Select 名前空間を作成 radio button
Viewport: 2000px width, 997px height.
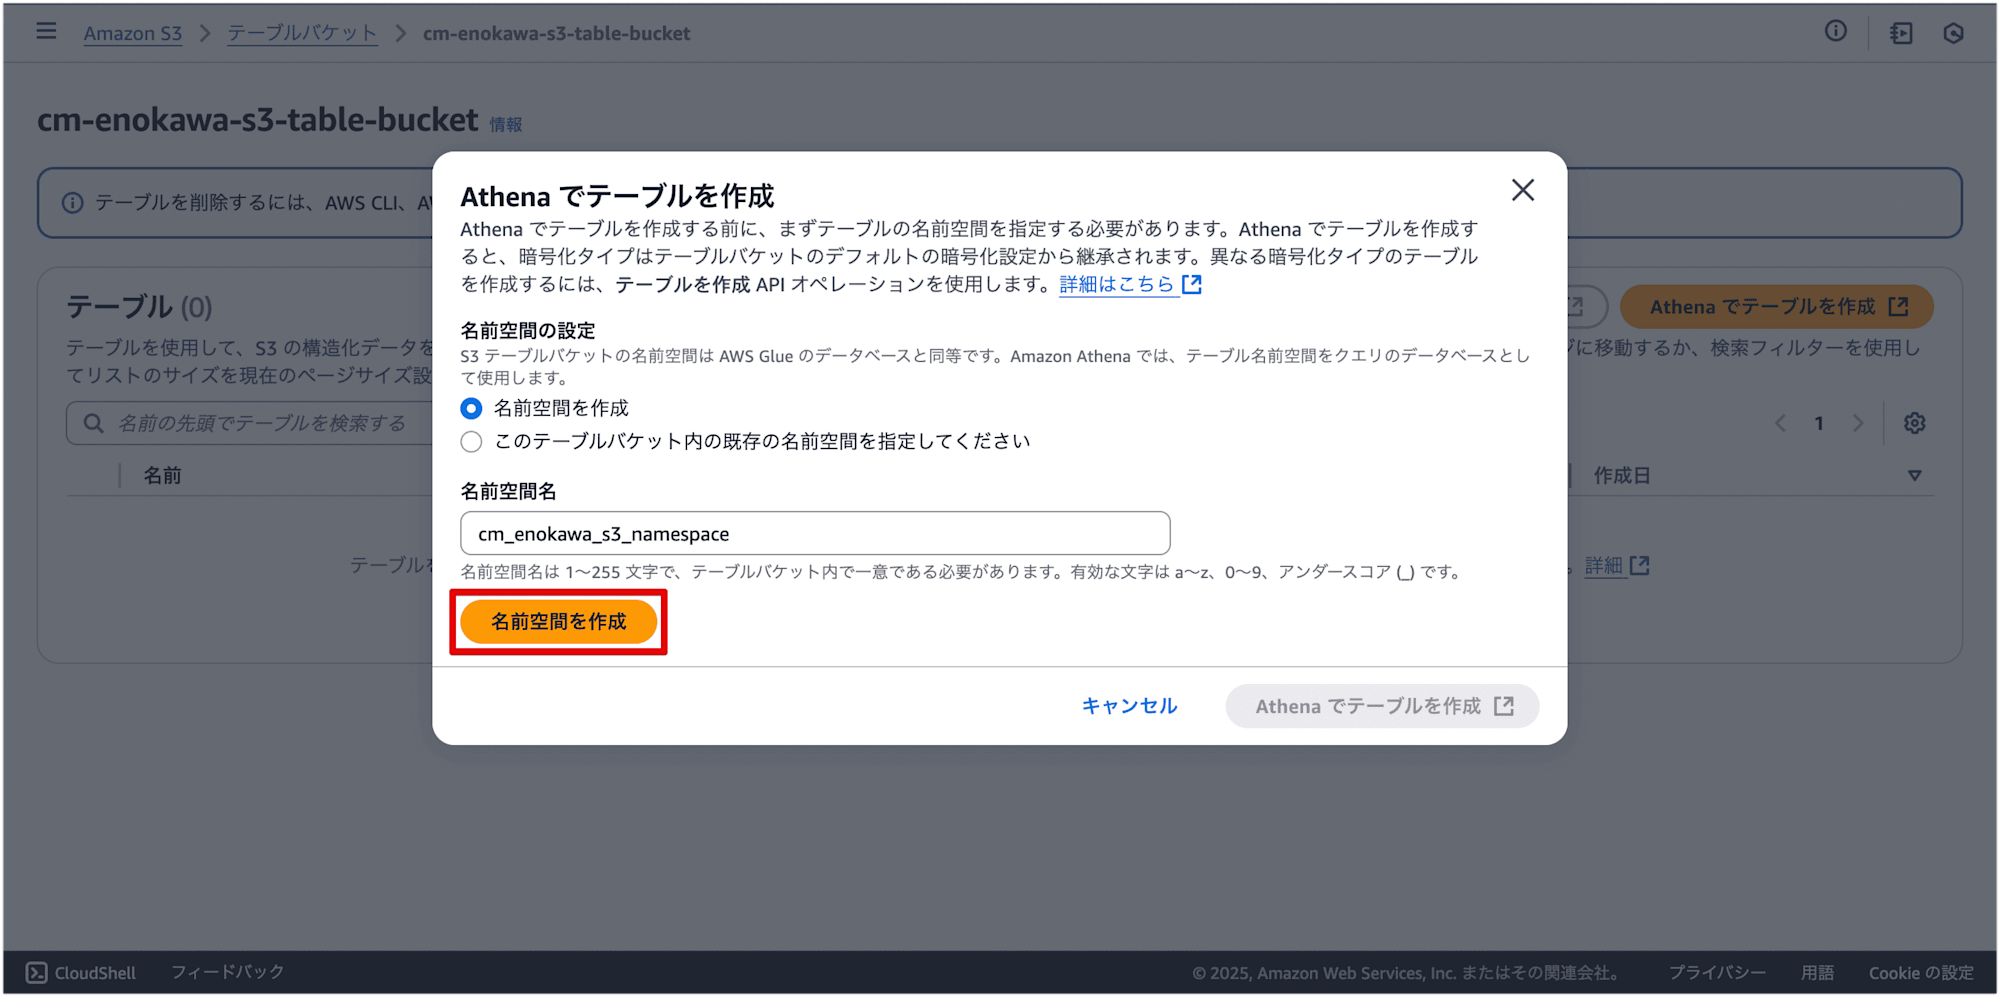click(471, 409)
